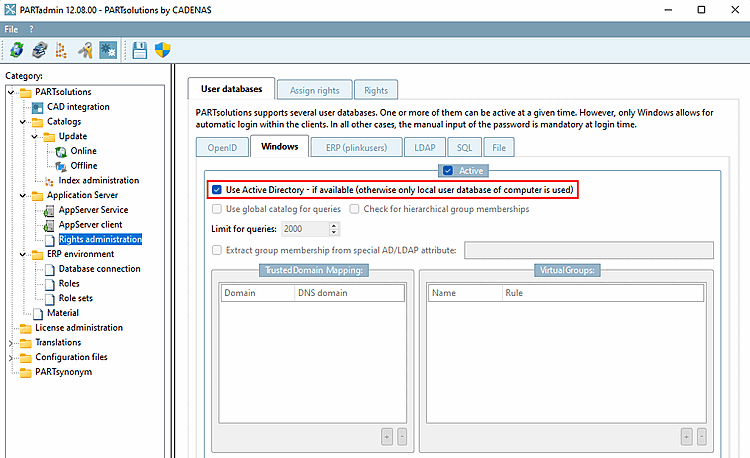The height and width of the screenshot is (458, 750).
Task: Click the DNS domain column header
Action: tap(349, 293)
